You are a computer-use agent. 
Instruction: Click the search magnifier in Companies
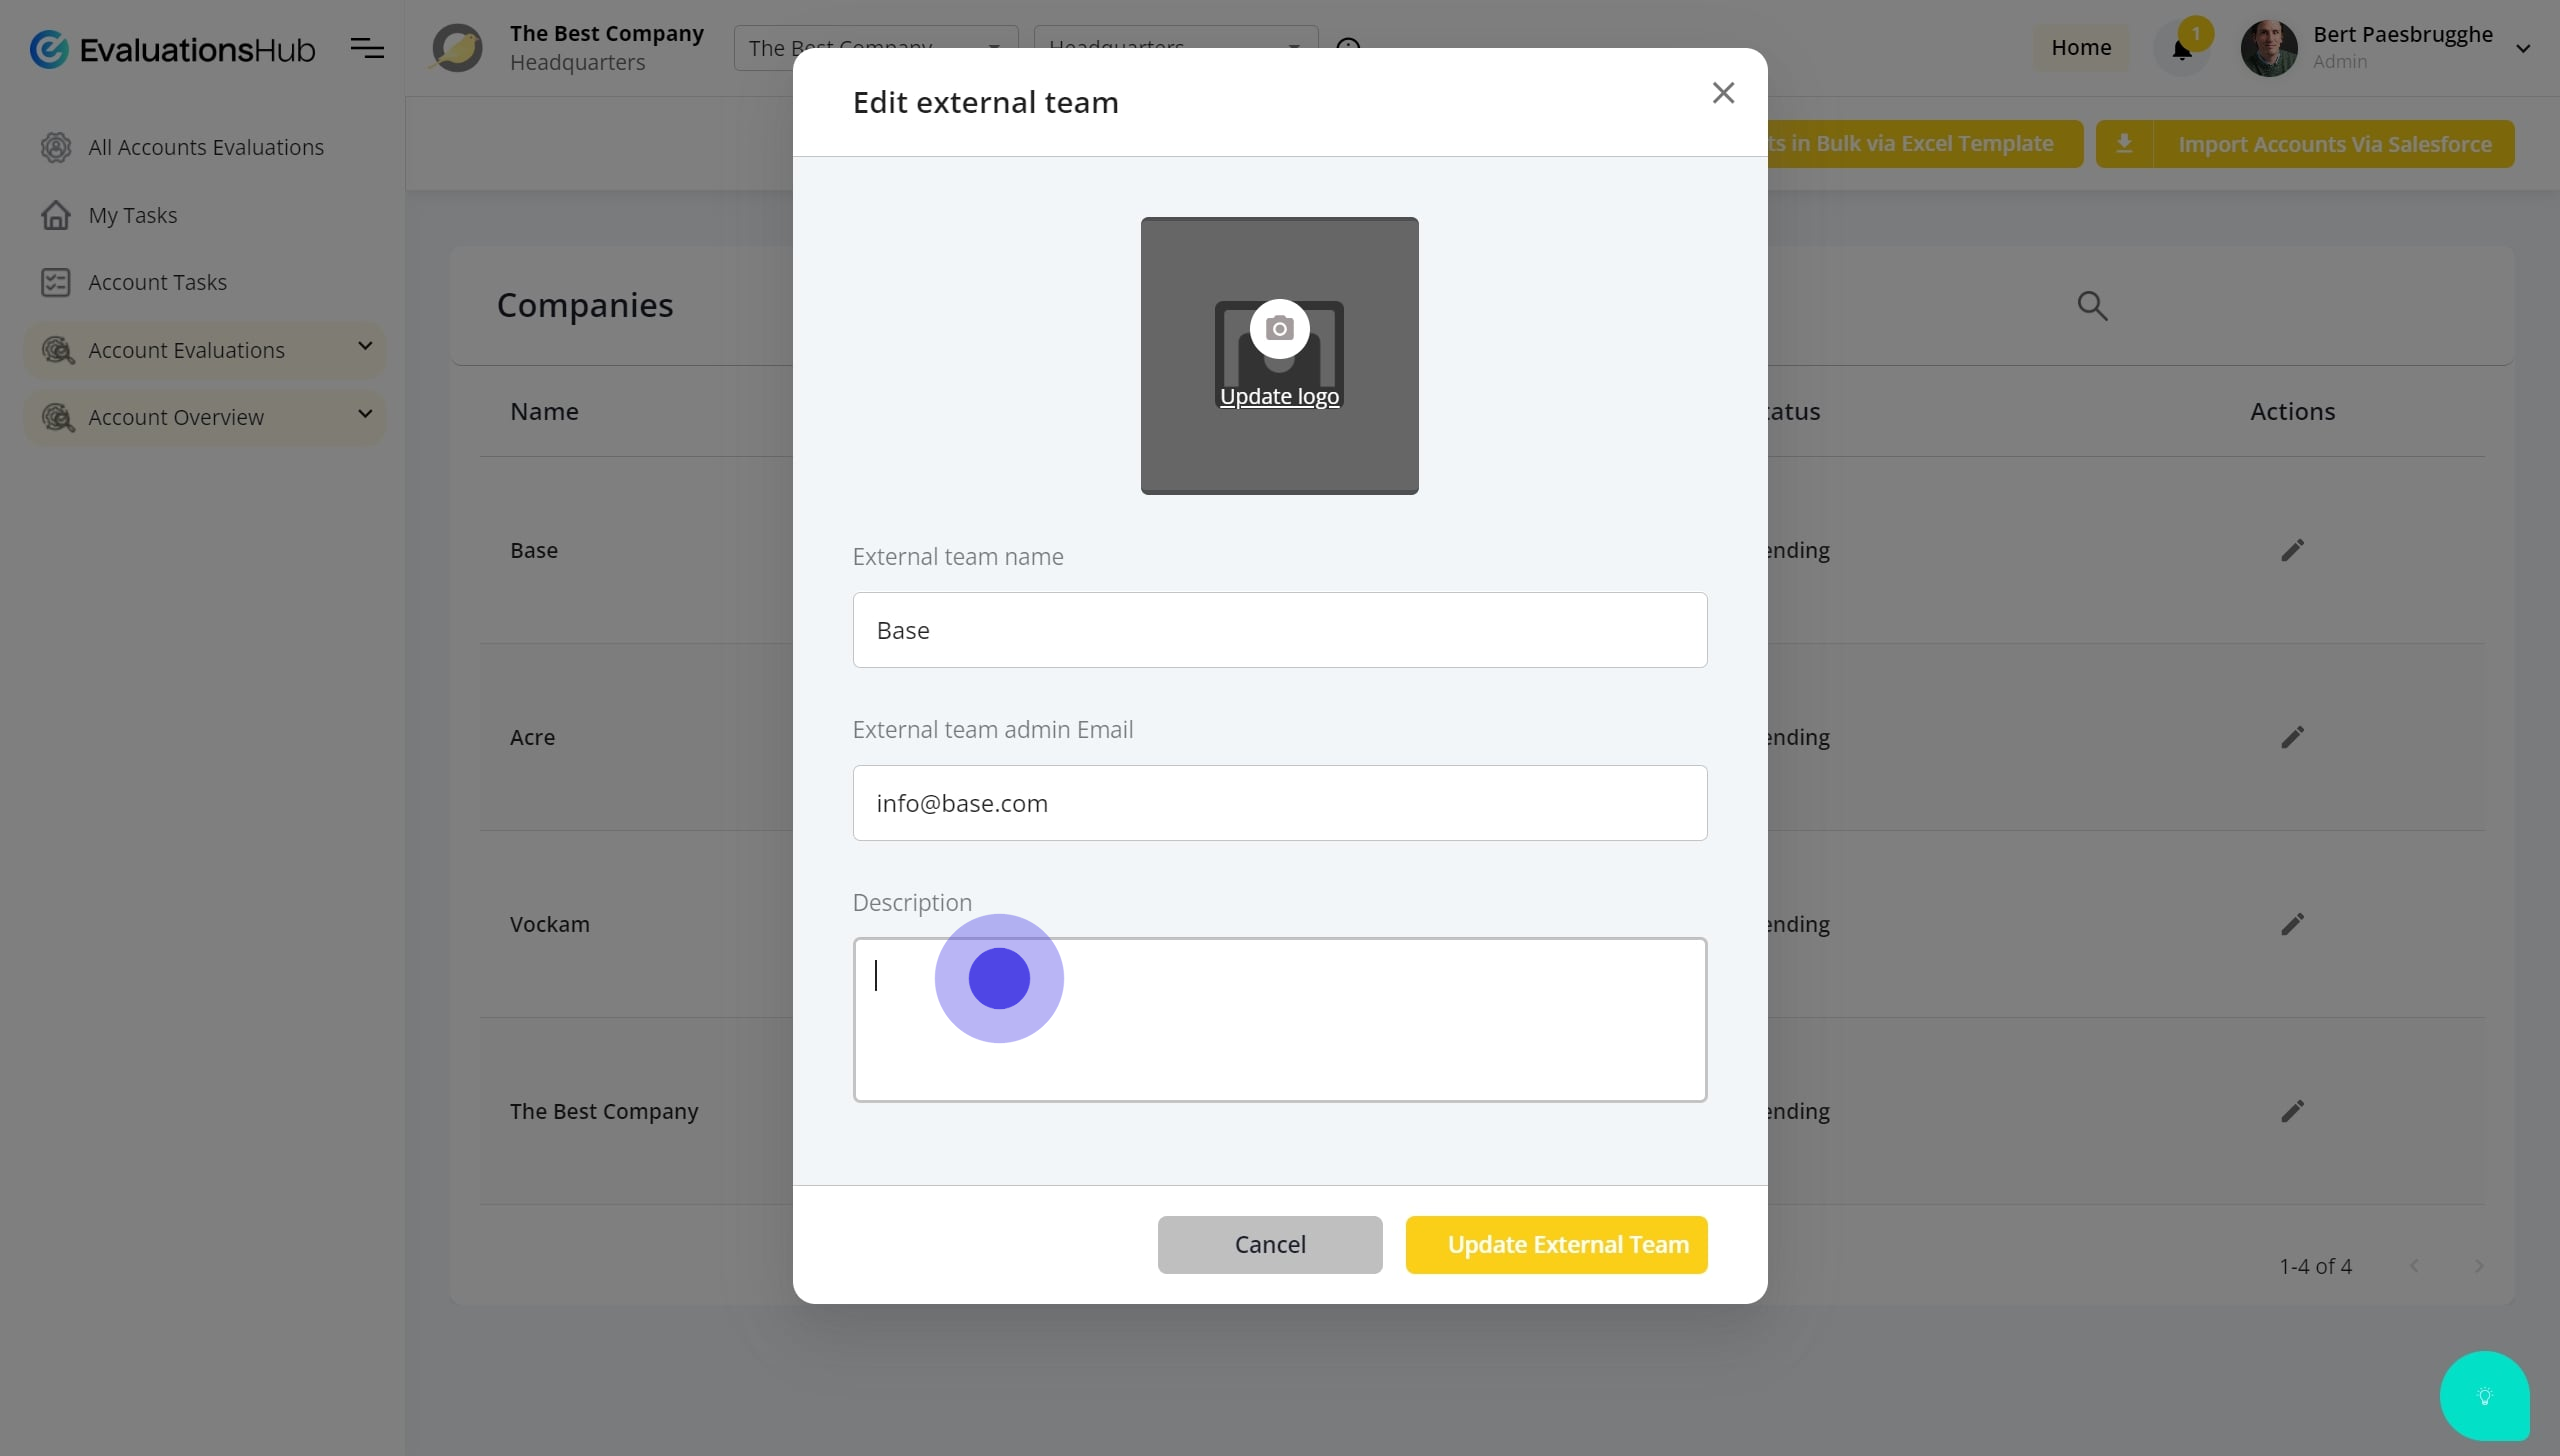2092,306
